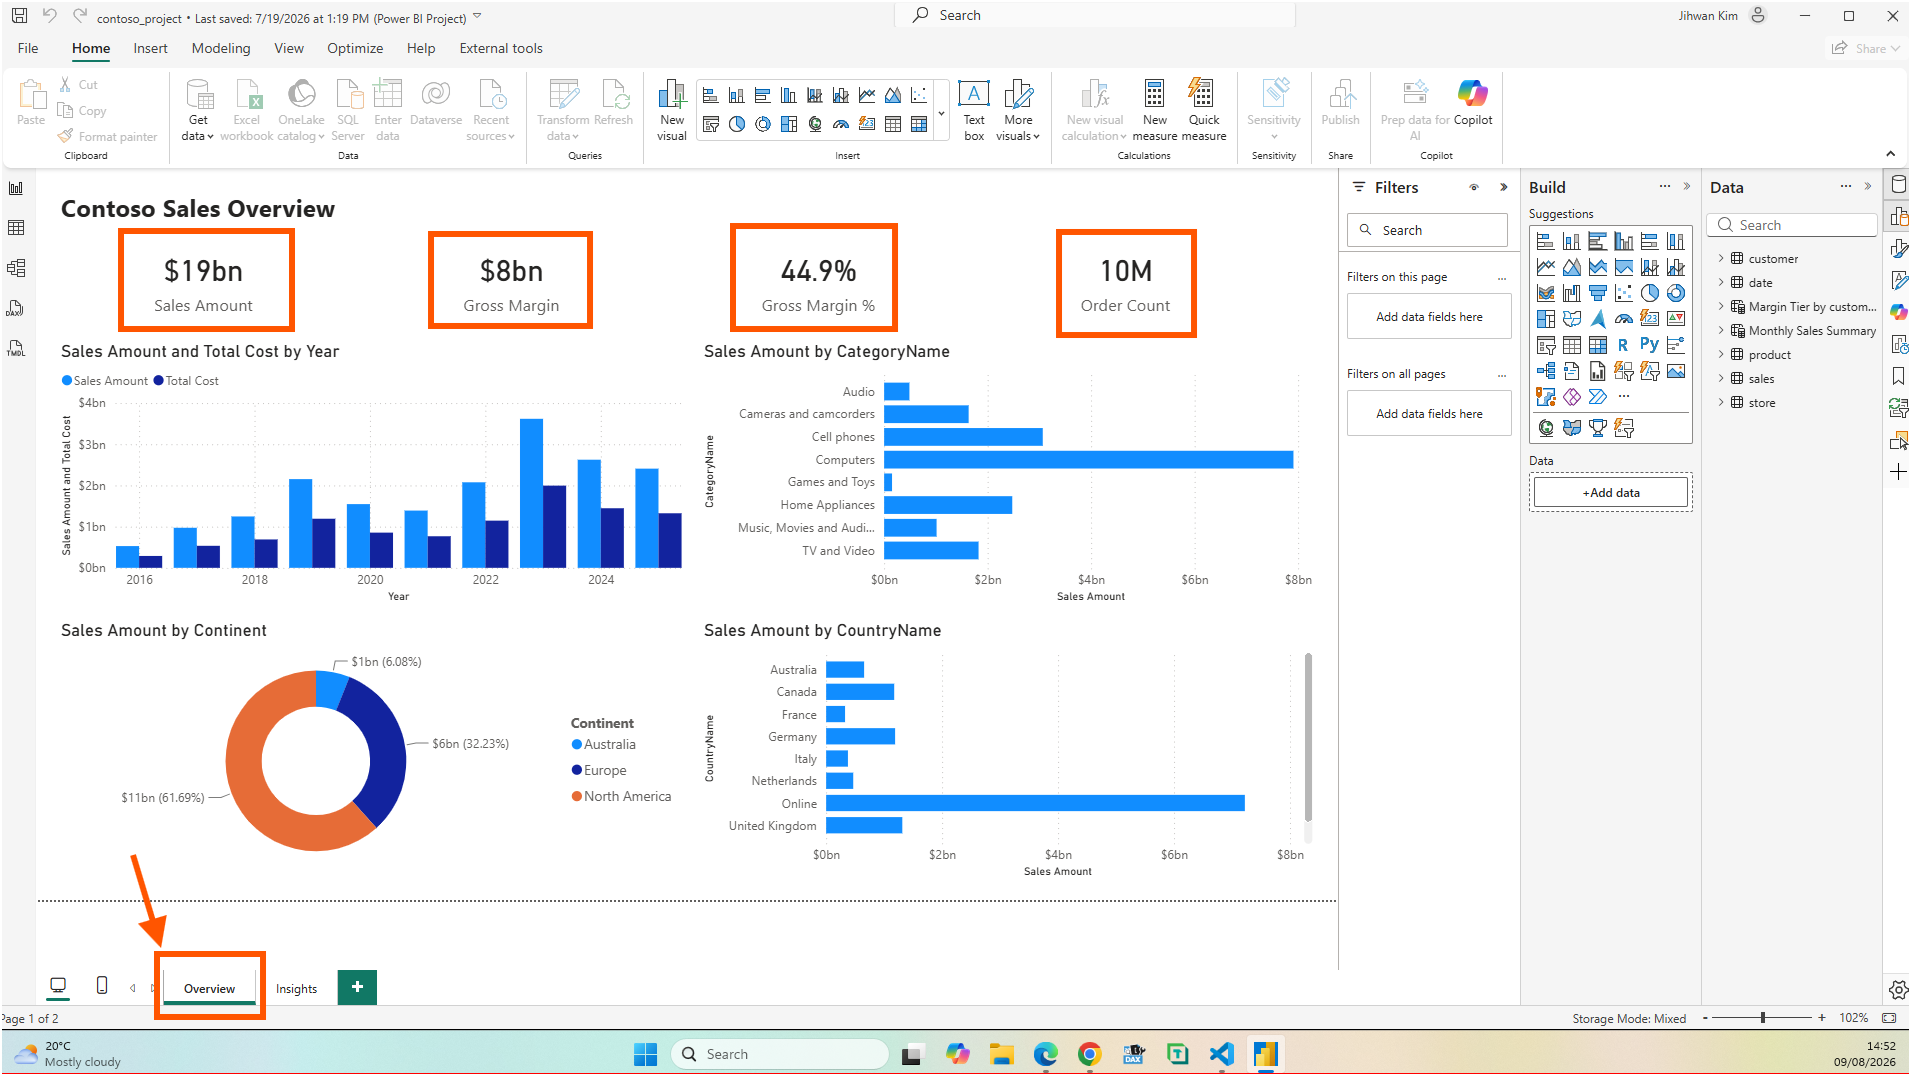Viewport: 1911px width, 1076px height.
Task: Click the Excel workbook icon
Action: click(246, 110)
